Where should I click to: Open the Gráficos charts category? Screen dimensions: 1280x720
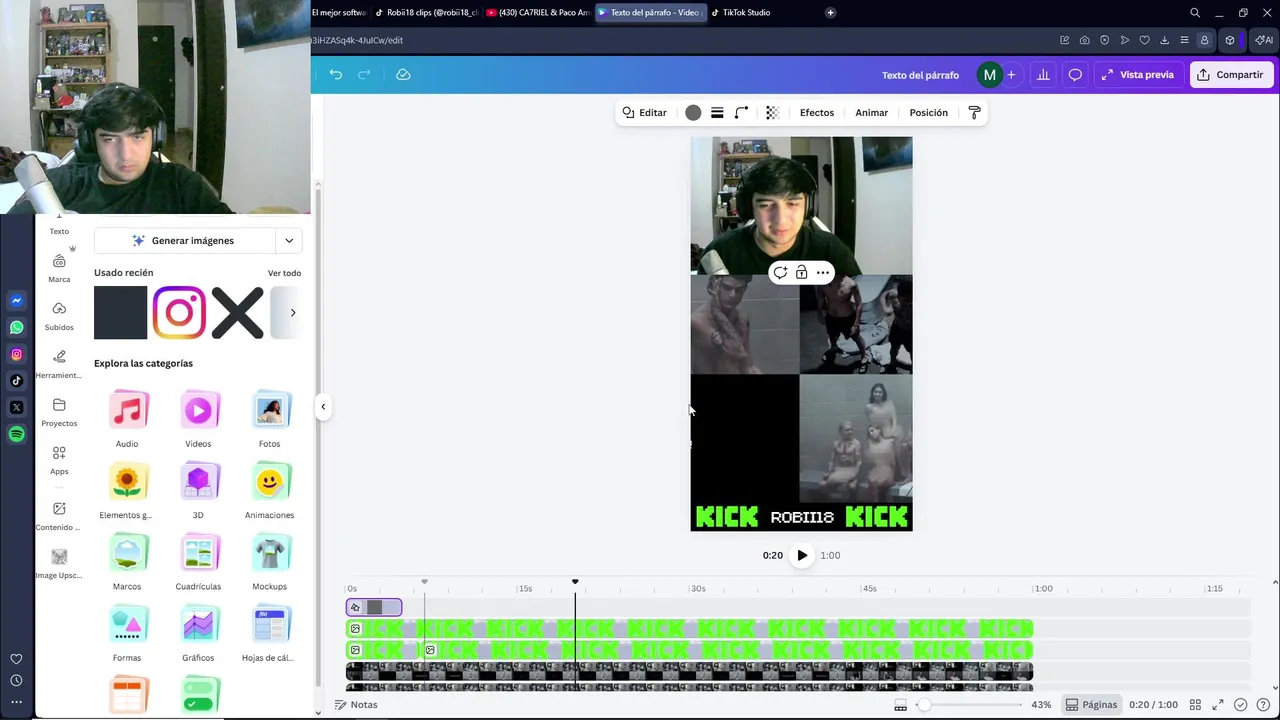pos(198,633)
